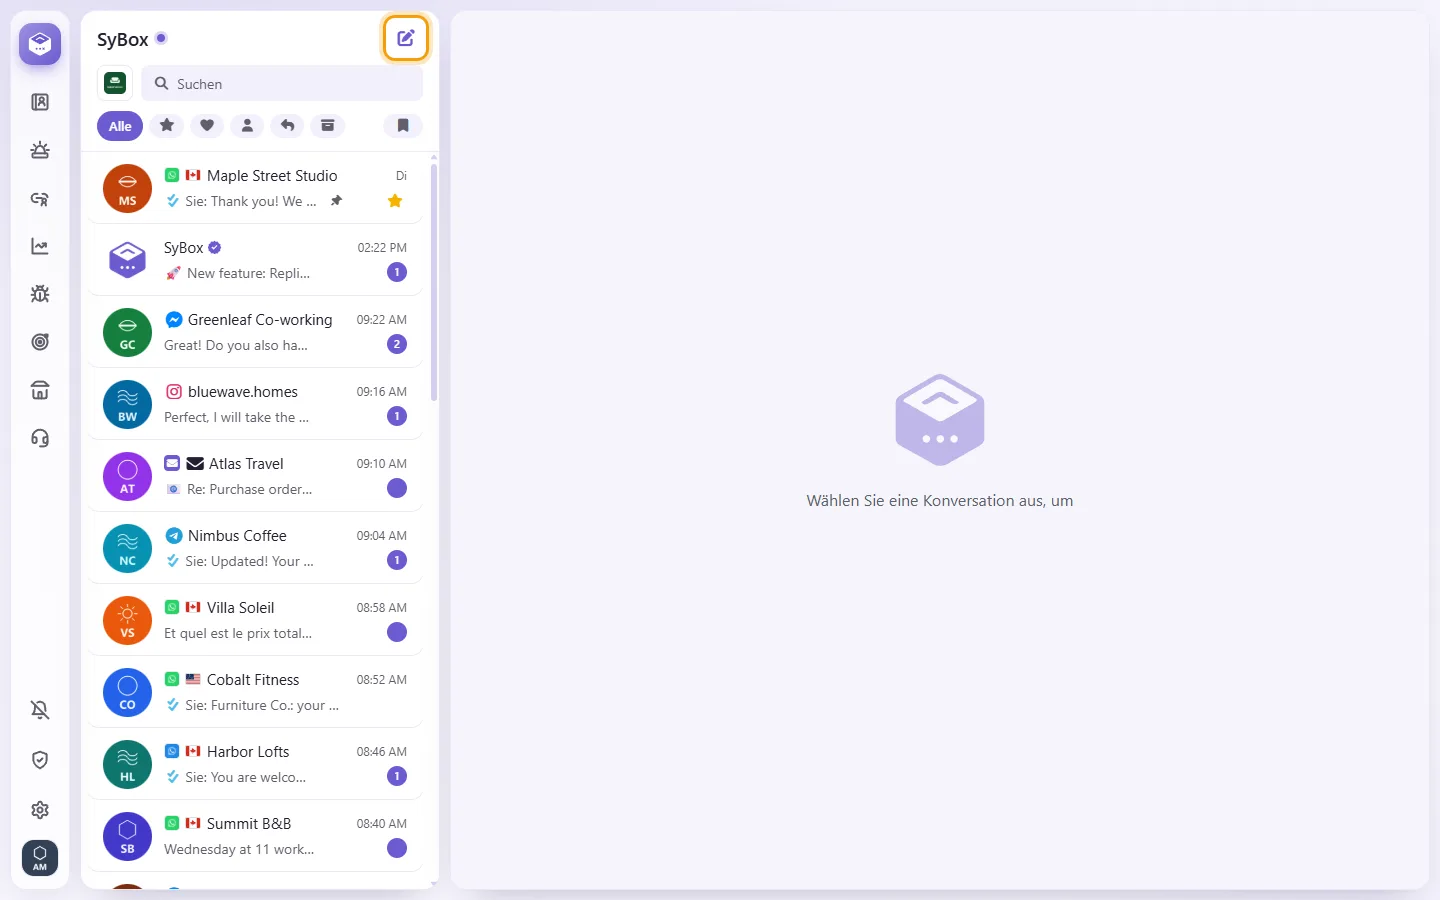This screenshot has height=900, width=1440.
Task: Click the pin icon on Maple Street Studio
Action: click(337, 201)
